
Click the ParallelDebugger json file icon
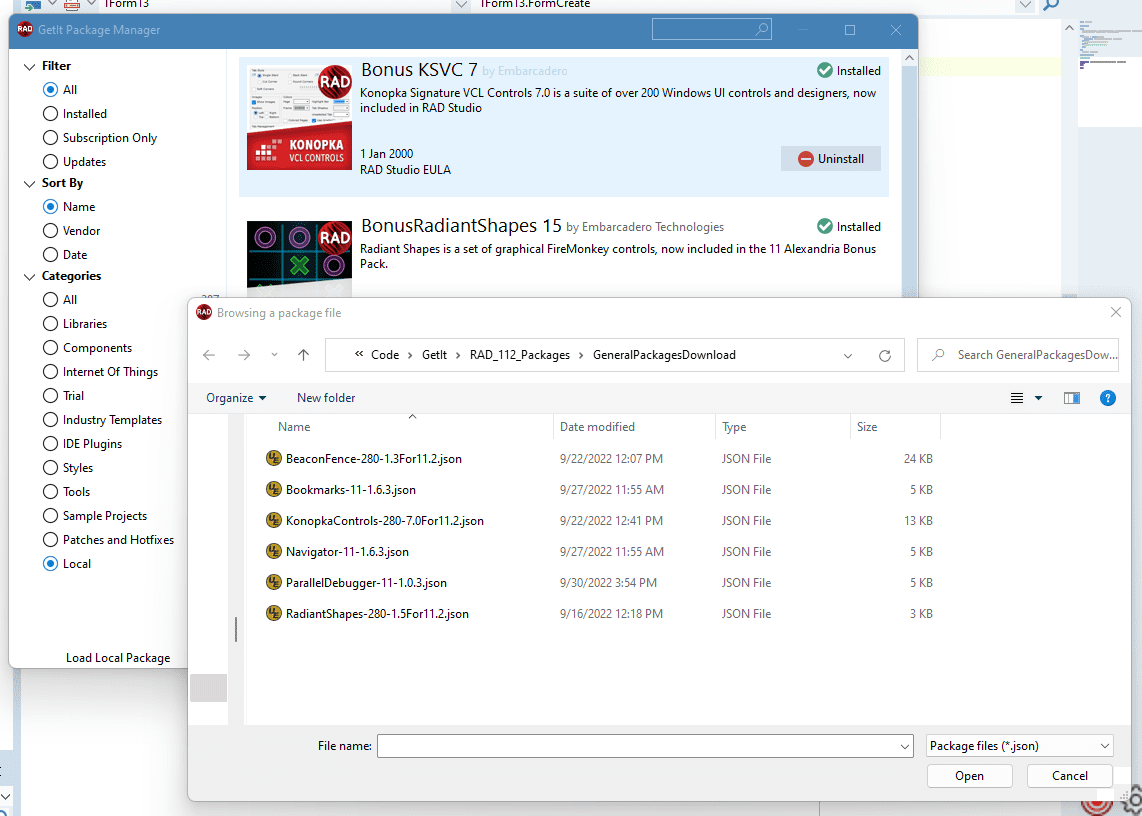point(274,583)
